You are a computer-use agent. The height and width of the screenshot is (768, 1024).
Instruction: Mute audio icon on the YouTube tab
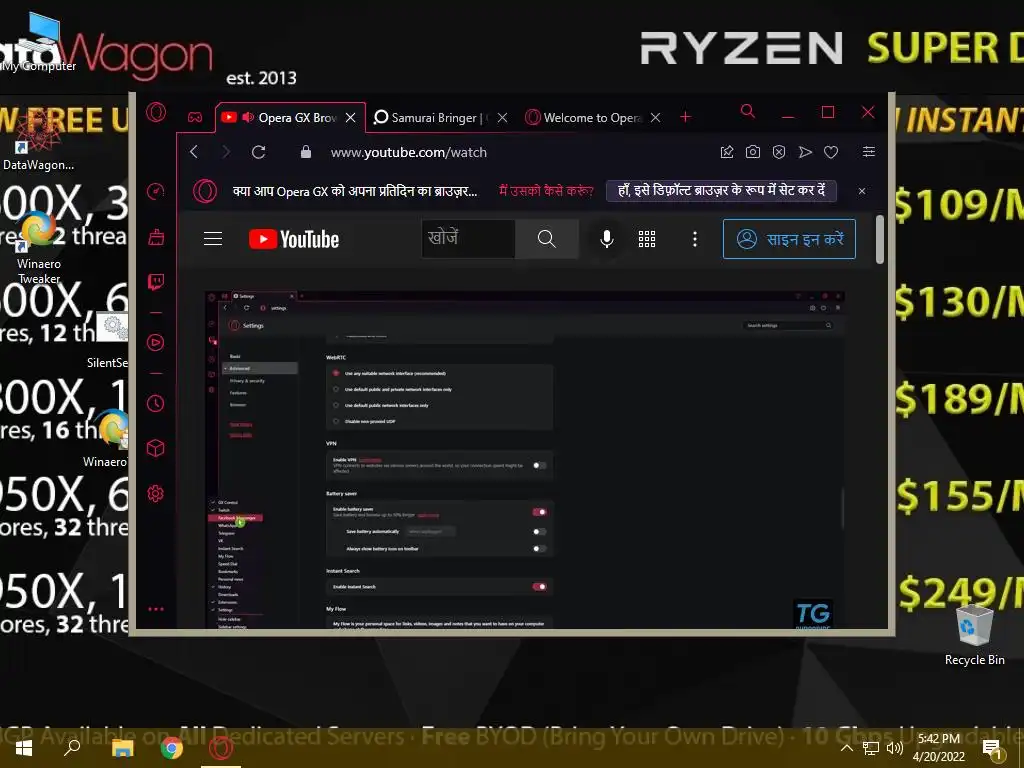[x=248, y=118]
